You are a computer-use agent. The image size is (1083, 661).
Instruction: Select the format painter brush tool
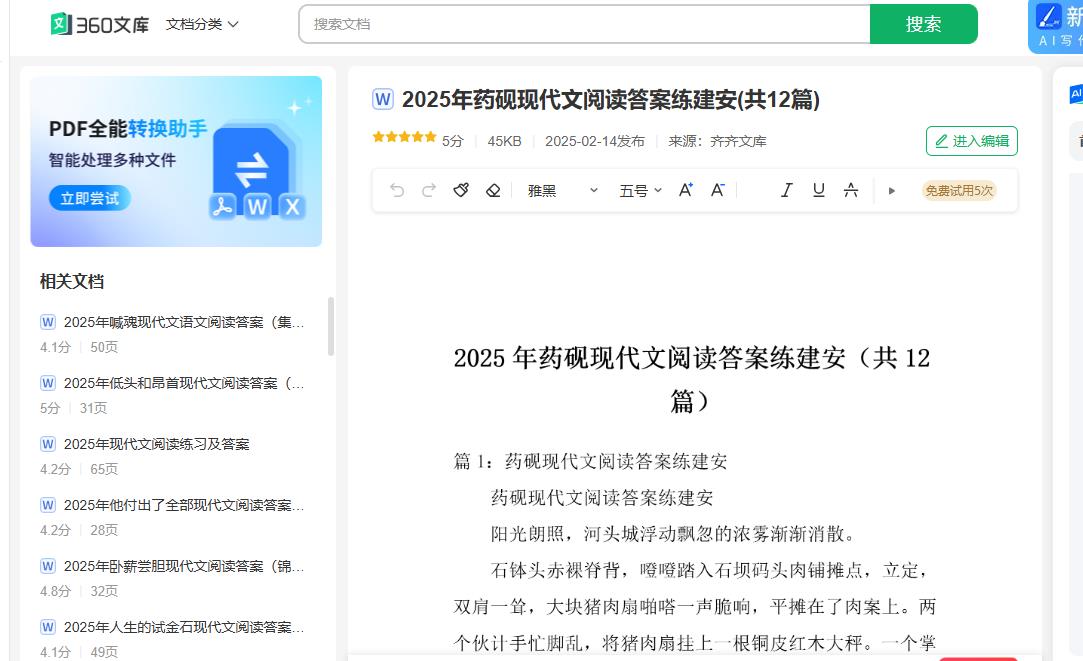(461, 190)
